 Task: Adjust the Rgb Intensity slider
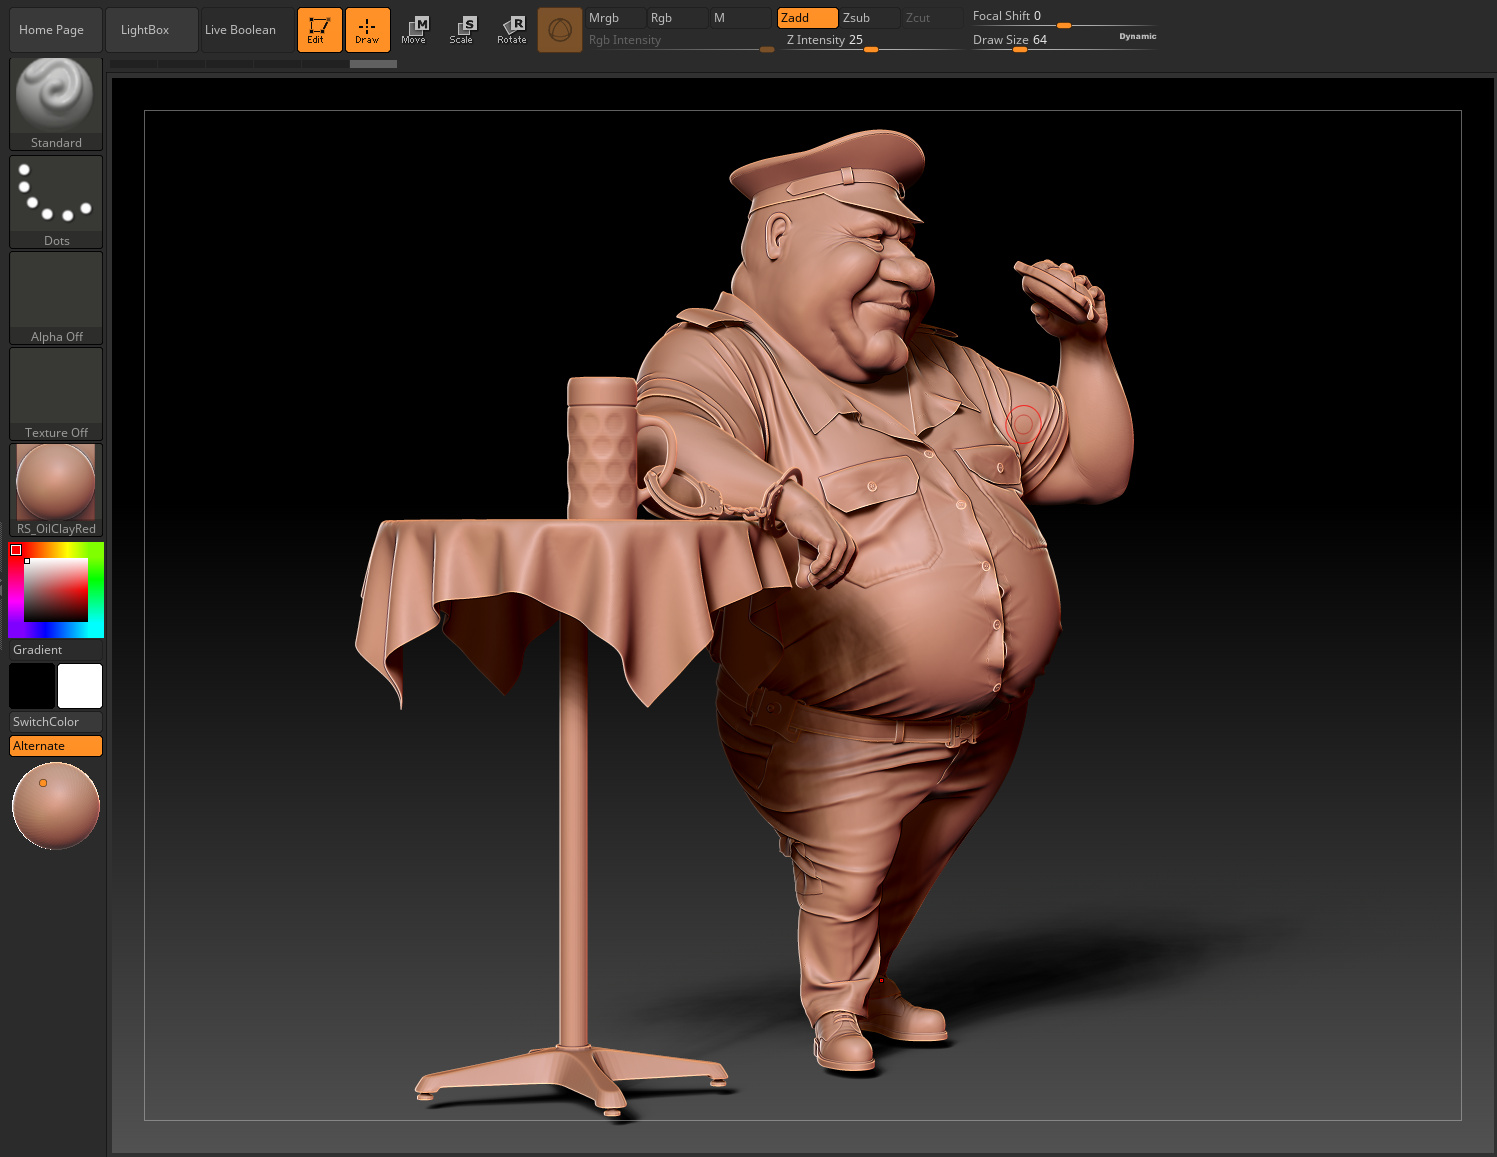[680, 41]
